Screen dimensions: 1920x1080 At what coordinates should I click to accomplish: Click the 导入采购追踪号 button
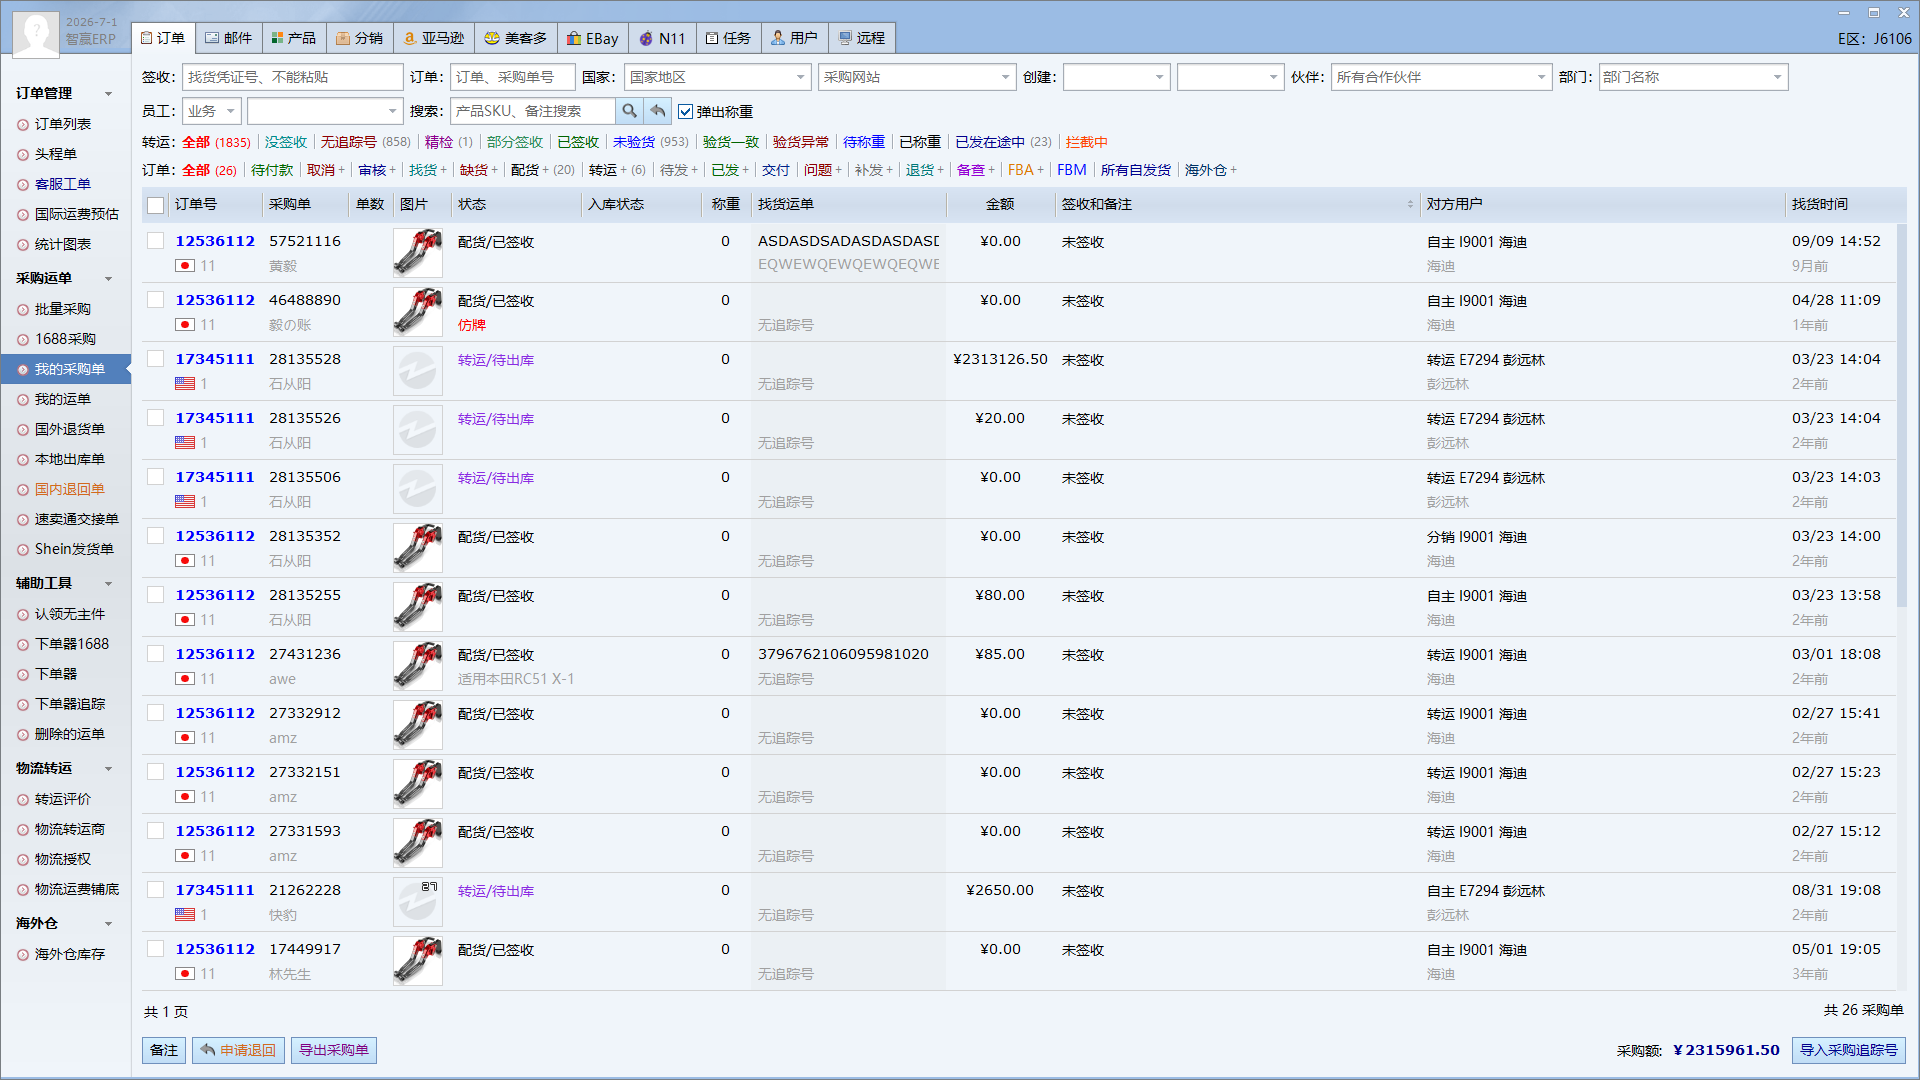click(x=1849, y=1050)
